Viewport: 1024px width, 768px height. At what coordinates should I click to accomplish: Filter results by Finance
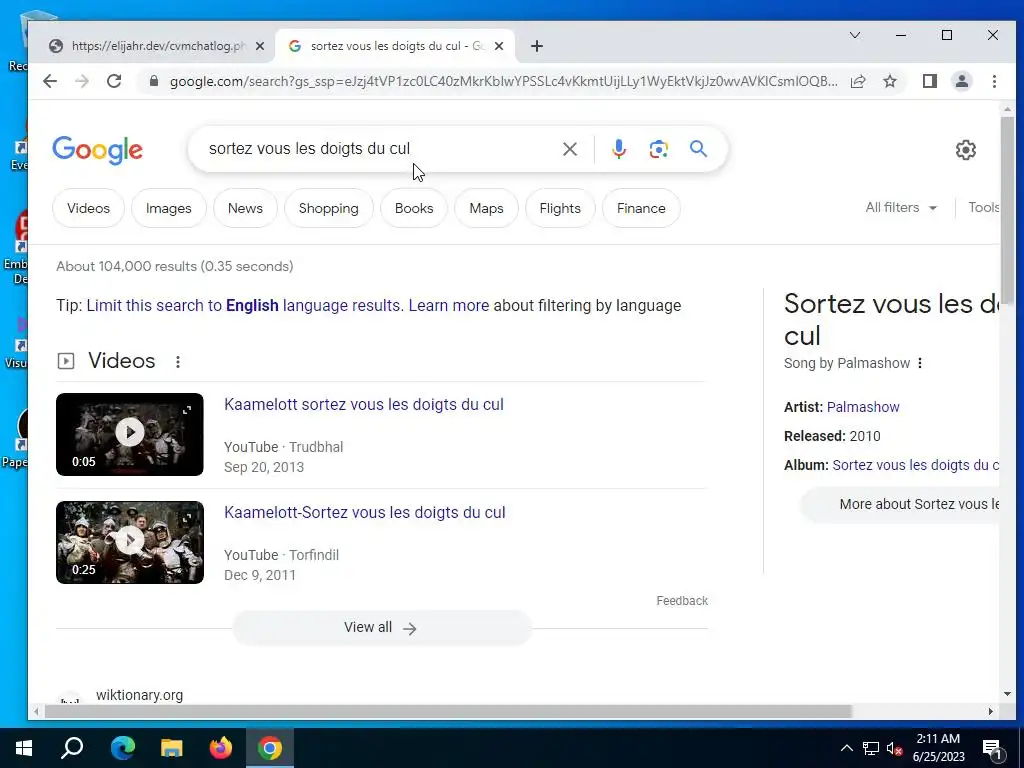641,208
